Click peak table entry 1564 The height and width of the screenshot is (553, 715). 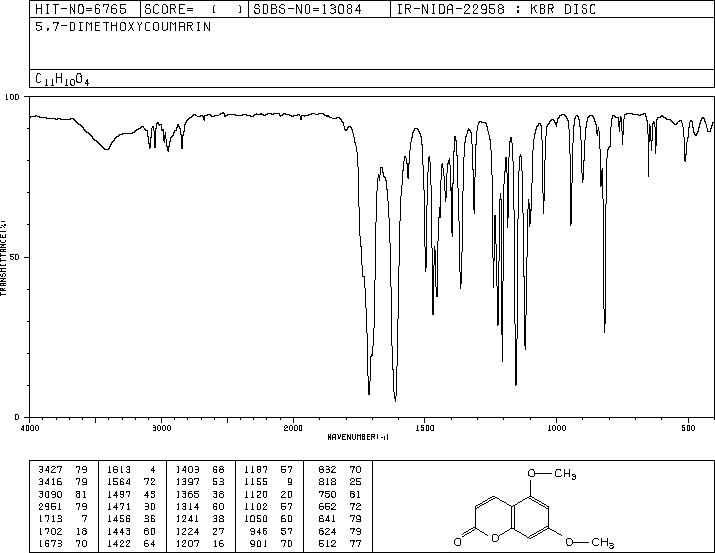[119, 482]
